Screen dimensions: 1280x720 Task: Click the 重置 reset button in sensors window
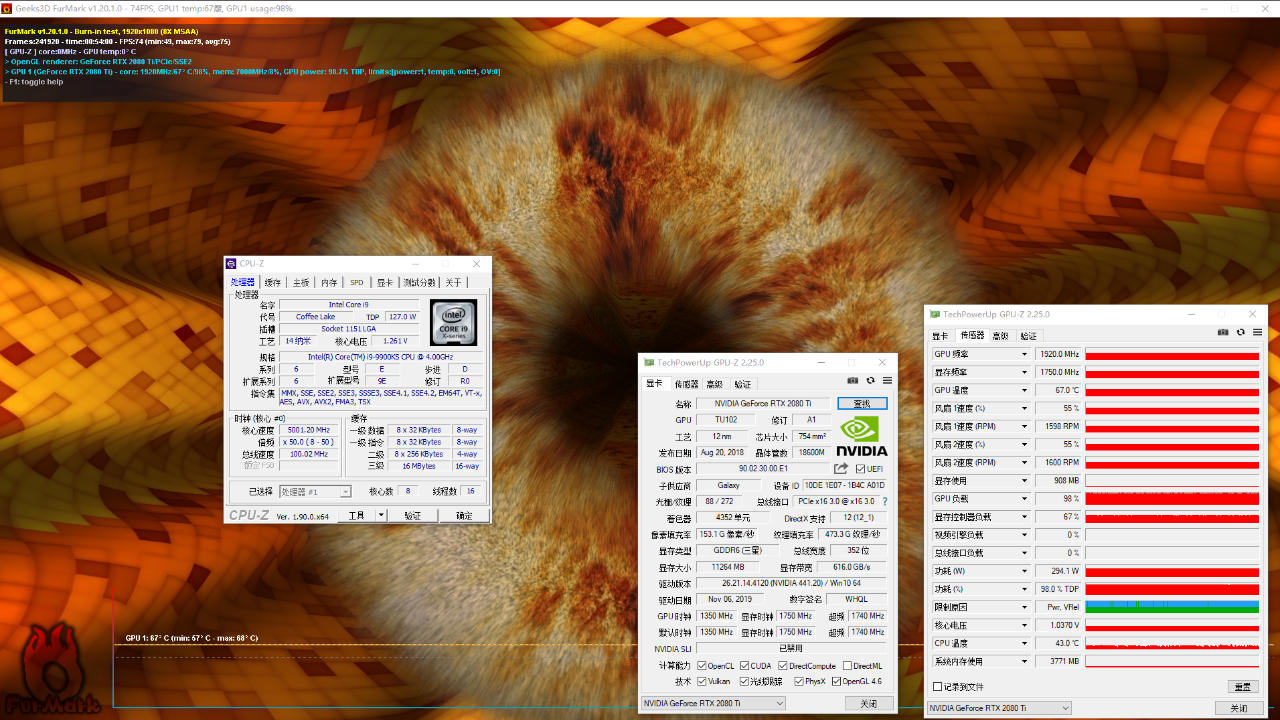[x=1243, y=687]
